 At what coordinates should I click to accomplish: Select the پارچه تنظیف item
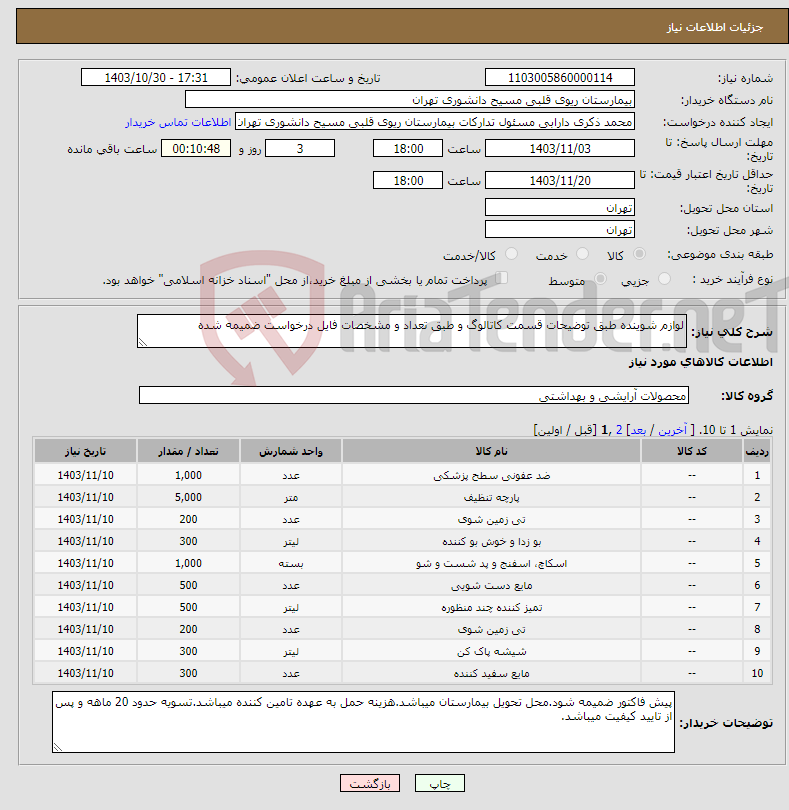(491, 497)
